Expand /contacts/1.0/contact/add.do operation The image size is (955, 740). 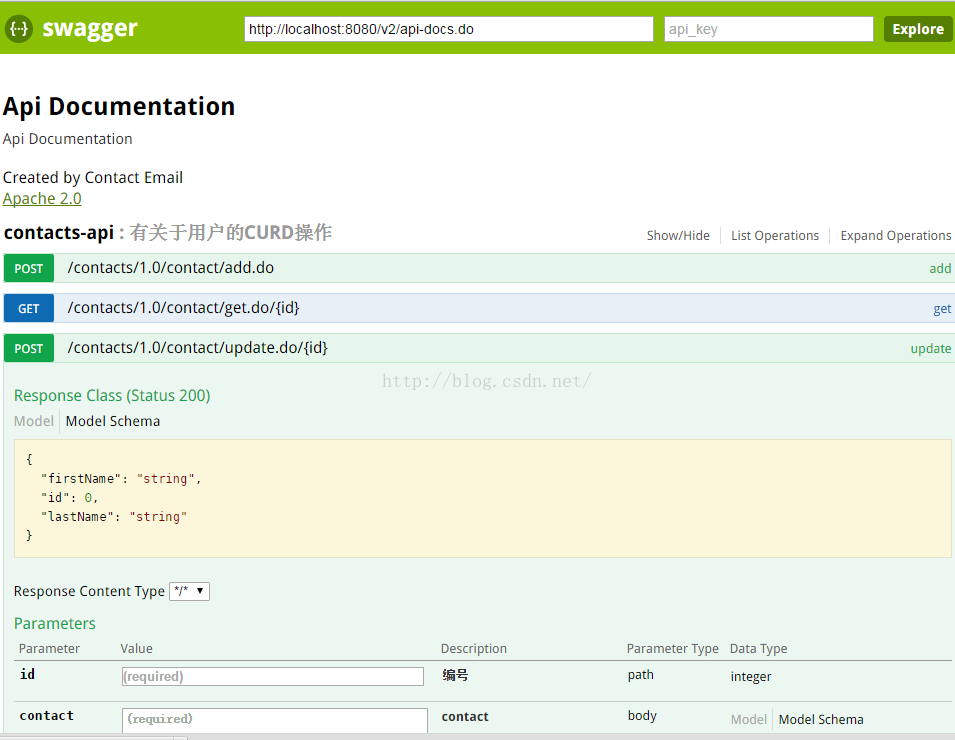tap(171, 268)
